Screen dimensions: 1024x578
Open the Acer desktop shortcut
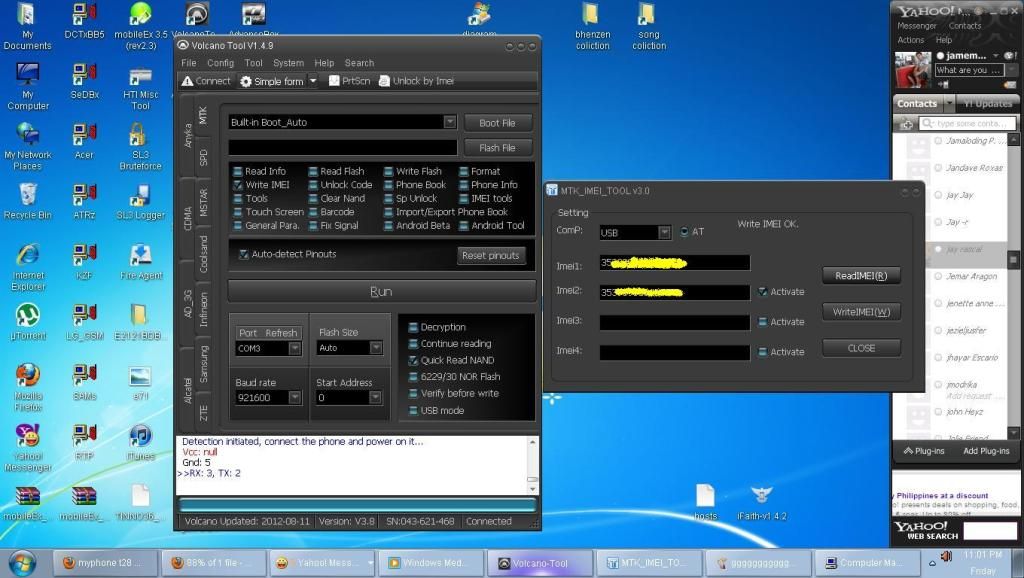click(x=84, y=141)
